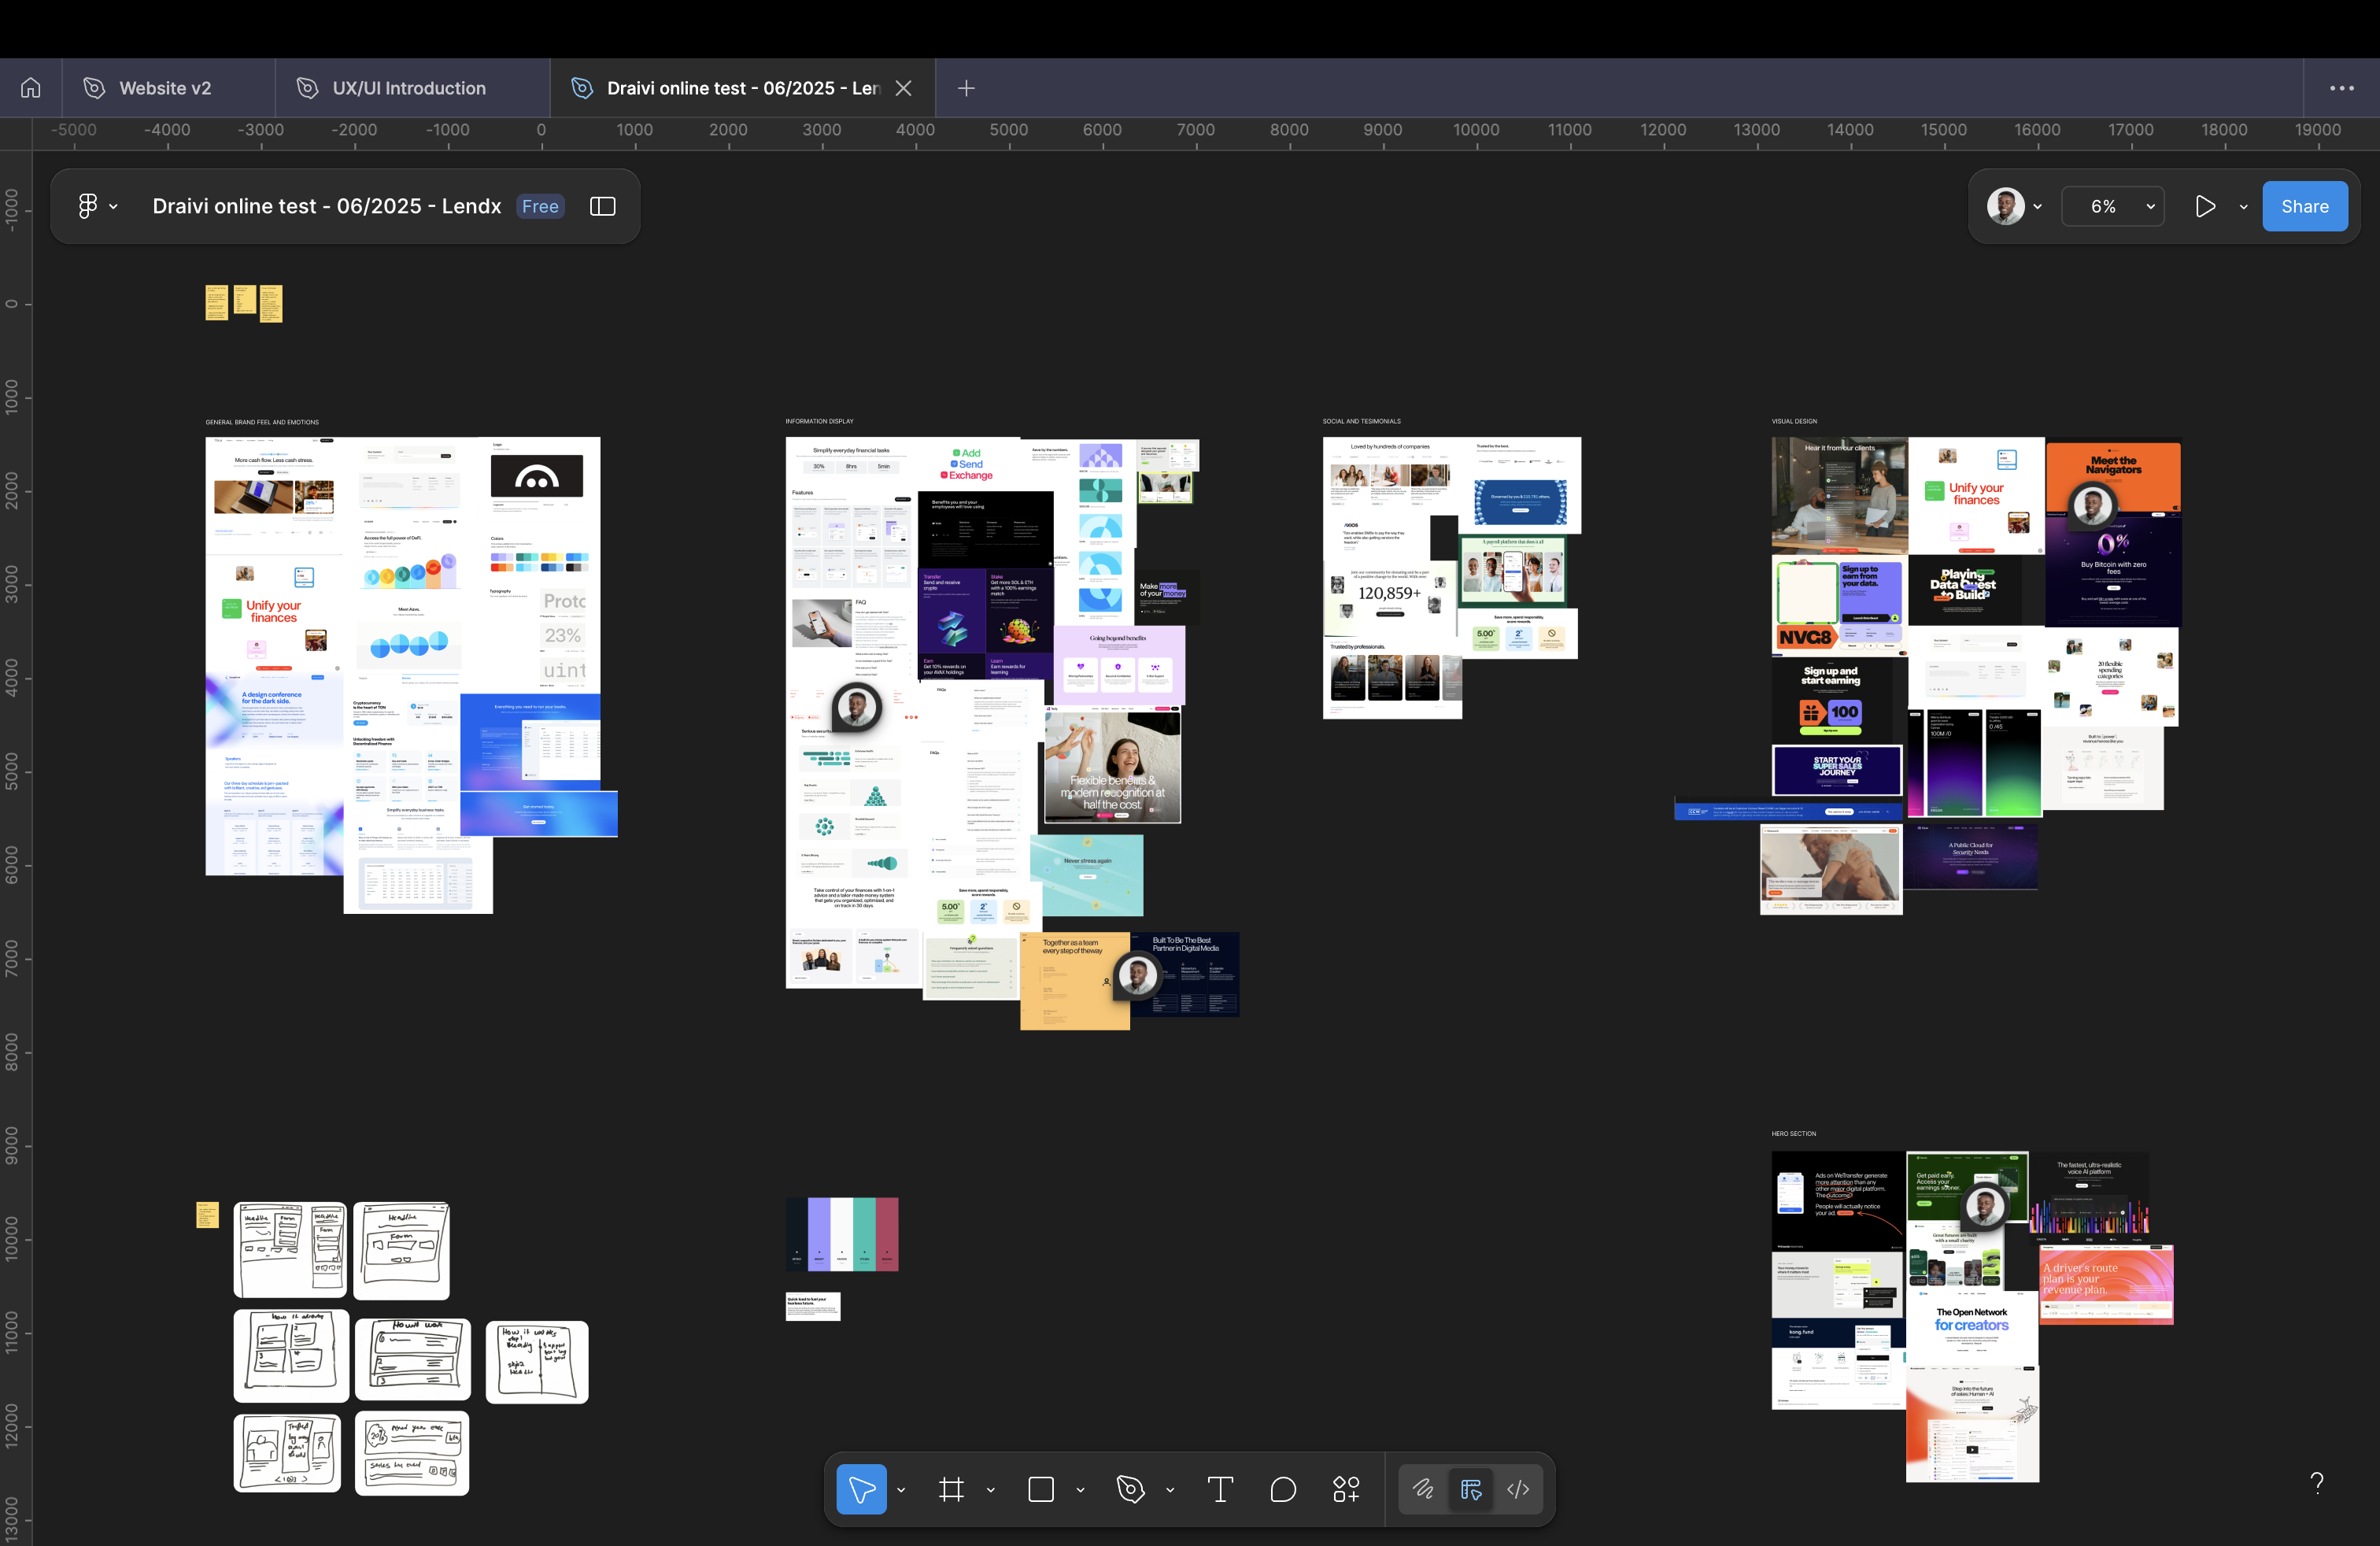
Task: Select the Rectangle tool
Action: [1040, 1489]
